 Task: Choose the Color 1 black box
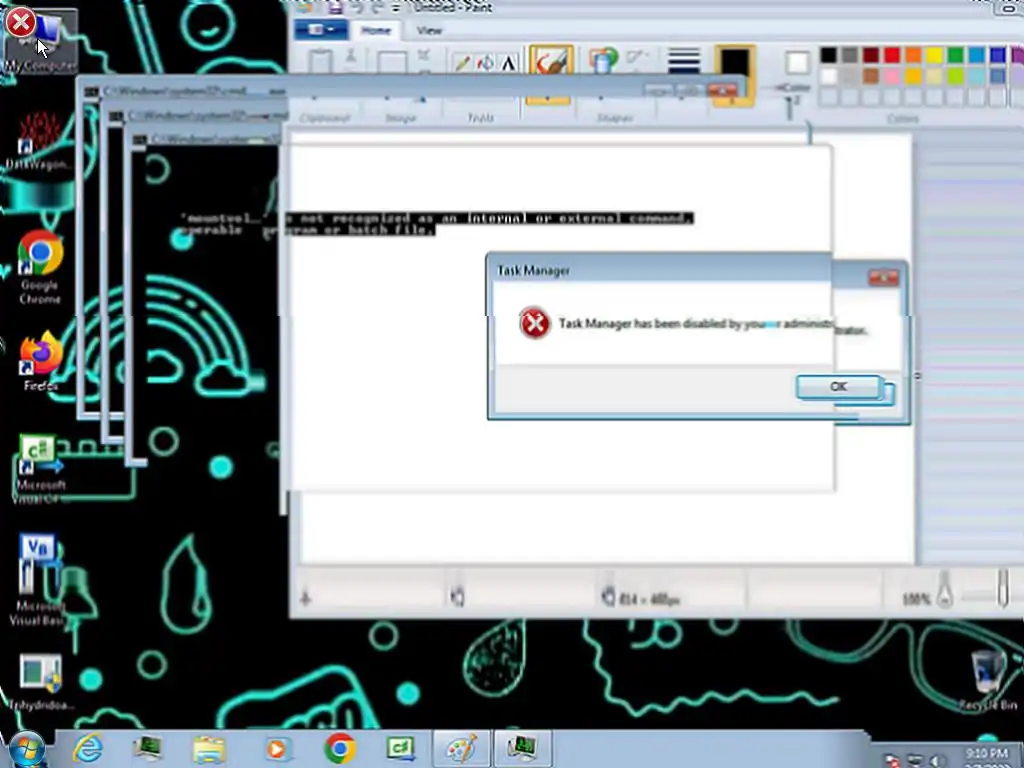click(x=735, y=63)
